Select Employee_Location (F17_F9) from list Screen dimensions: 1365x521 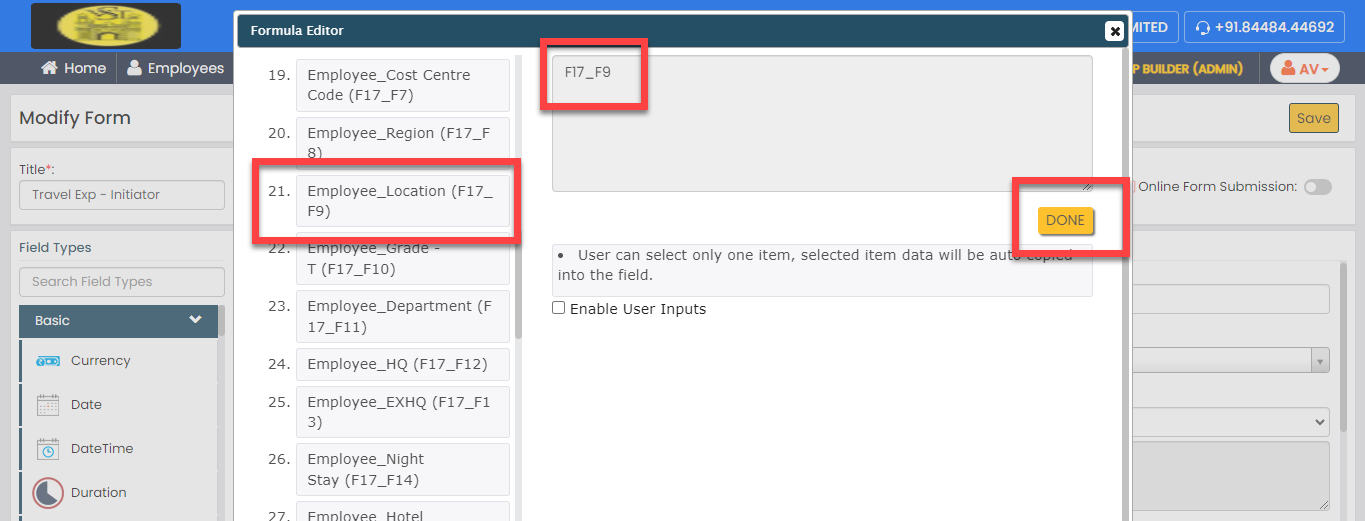tap(402, 201)
